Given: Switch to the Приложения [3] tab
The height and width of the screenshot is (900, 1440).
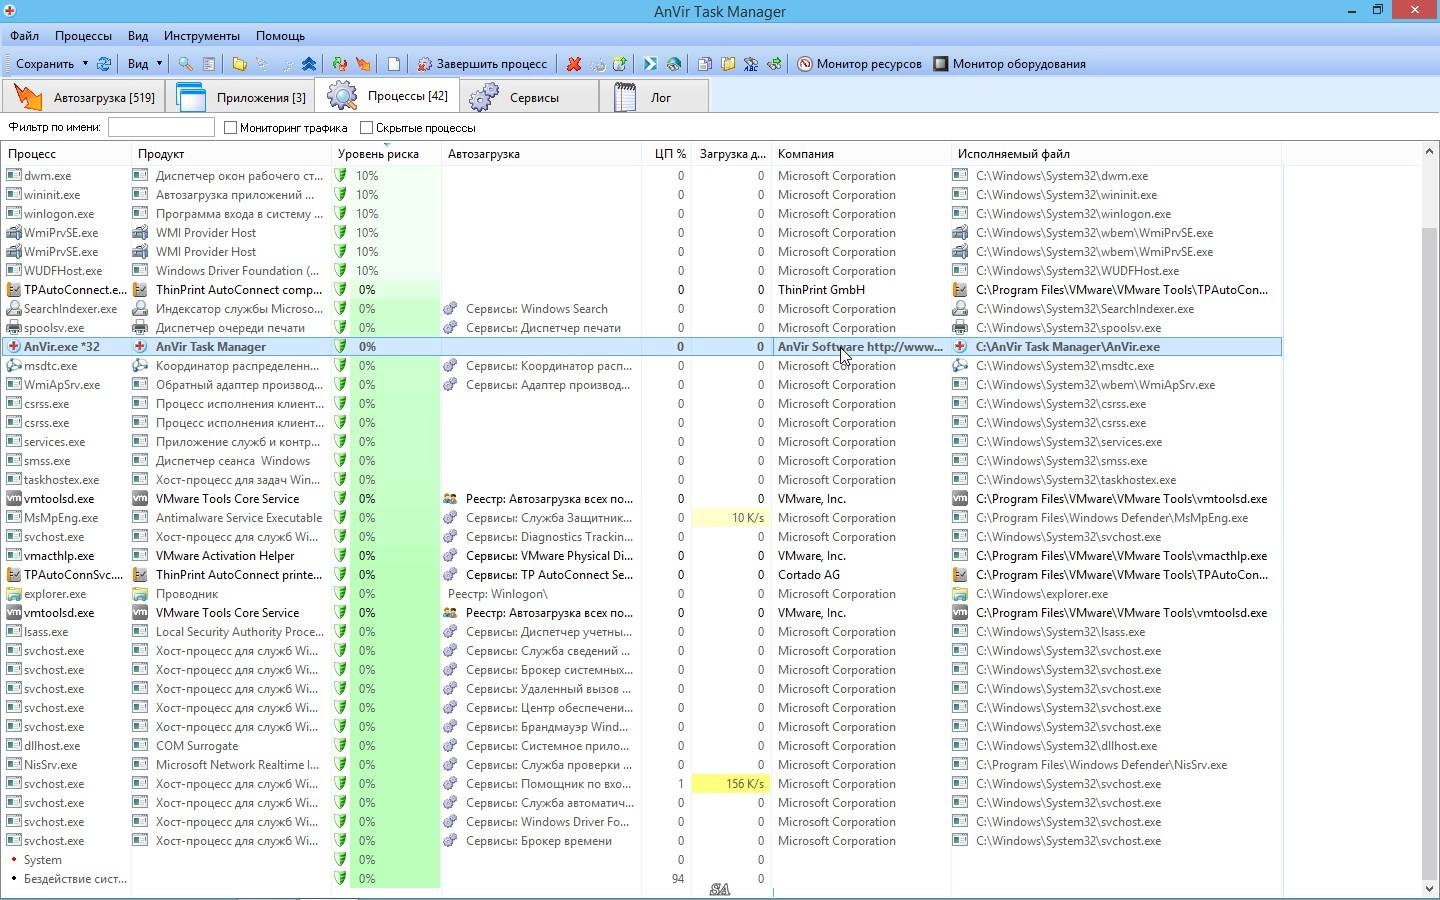Looking at the screenshot, I should pos(240,97).
